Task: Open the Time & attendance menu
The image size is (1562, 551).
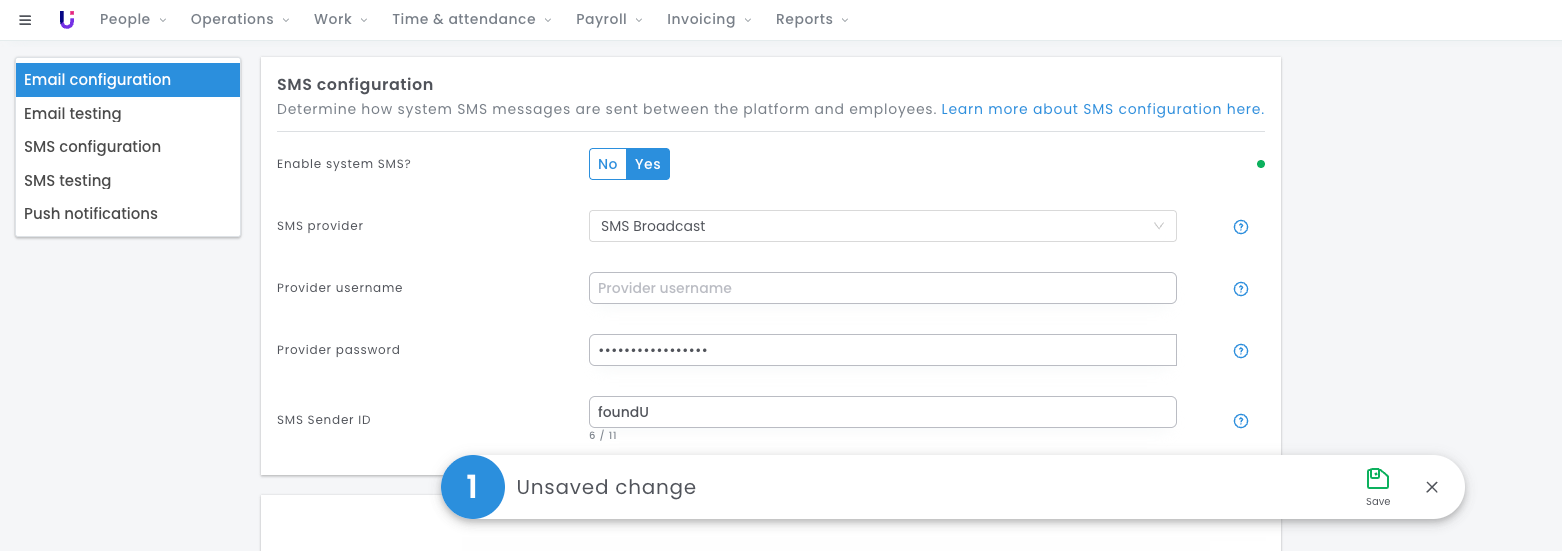Action: tap(472, 19)
